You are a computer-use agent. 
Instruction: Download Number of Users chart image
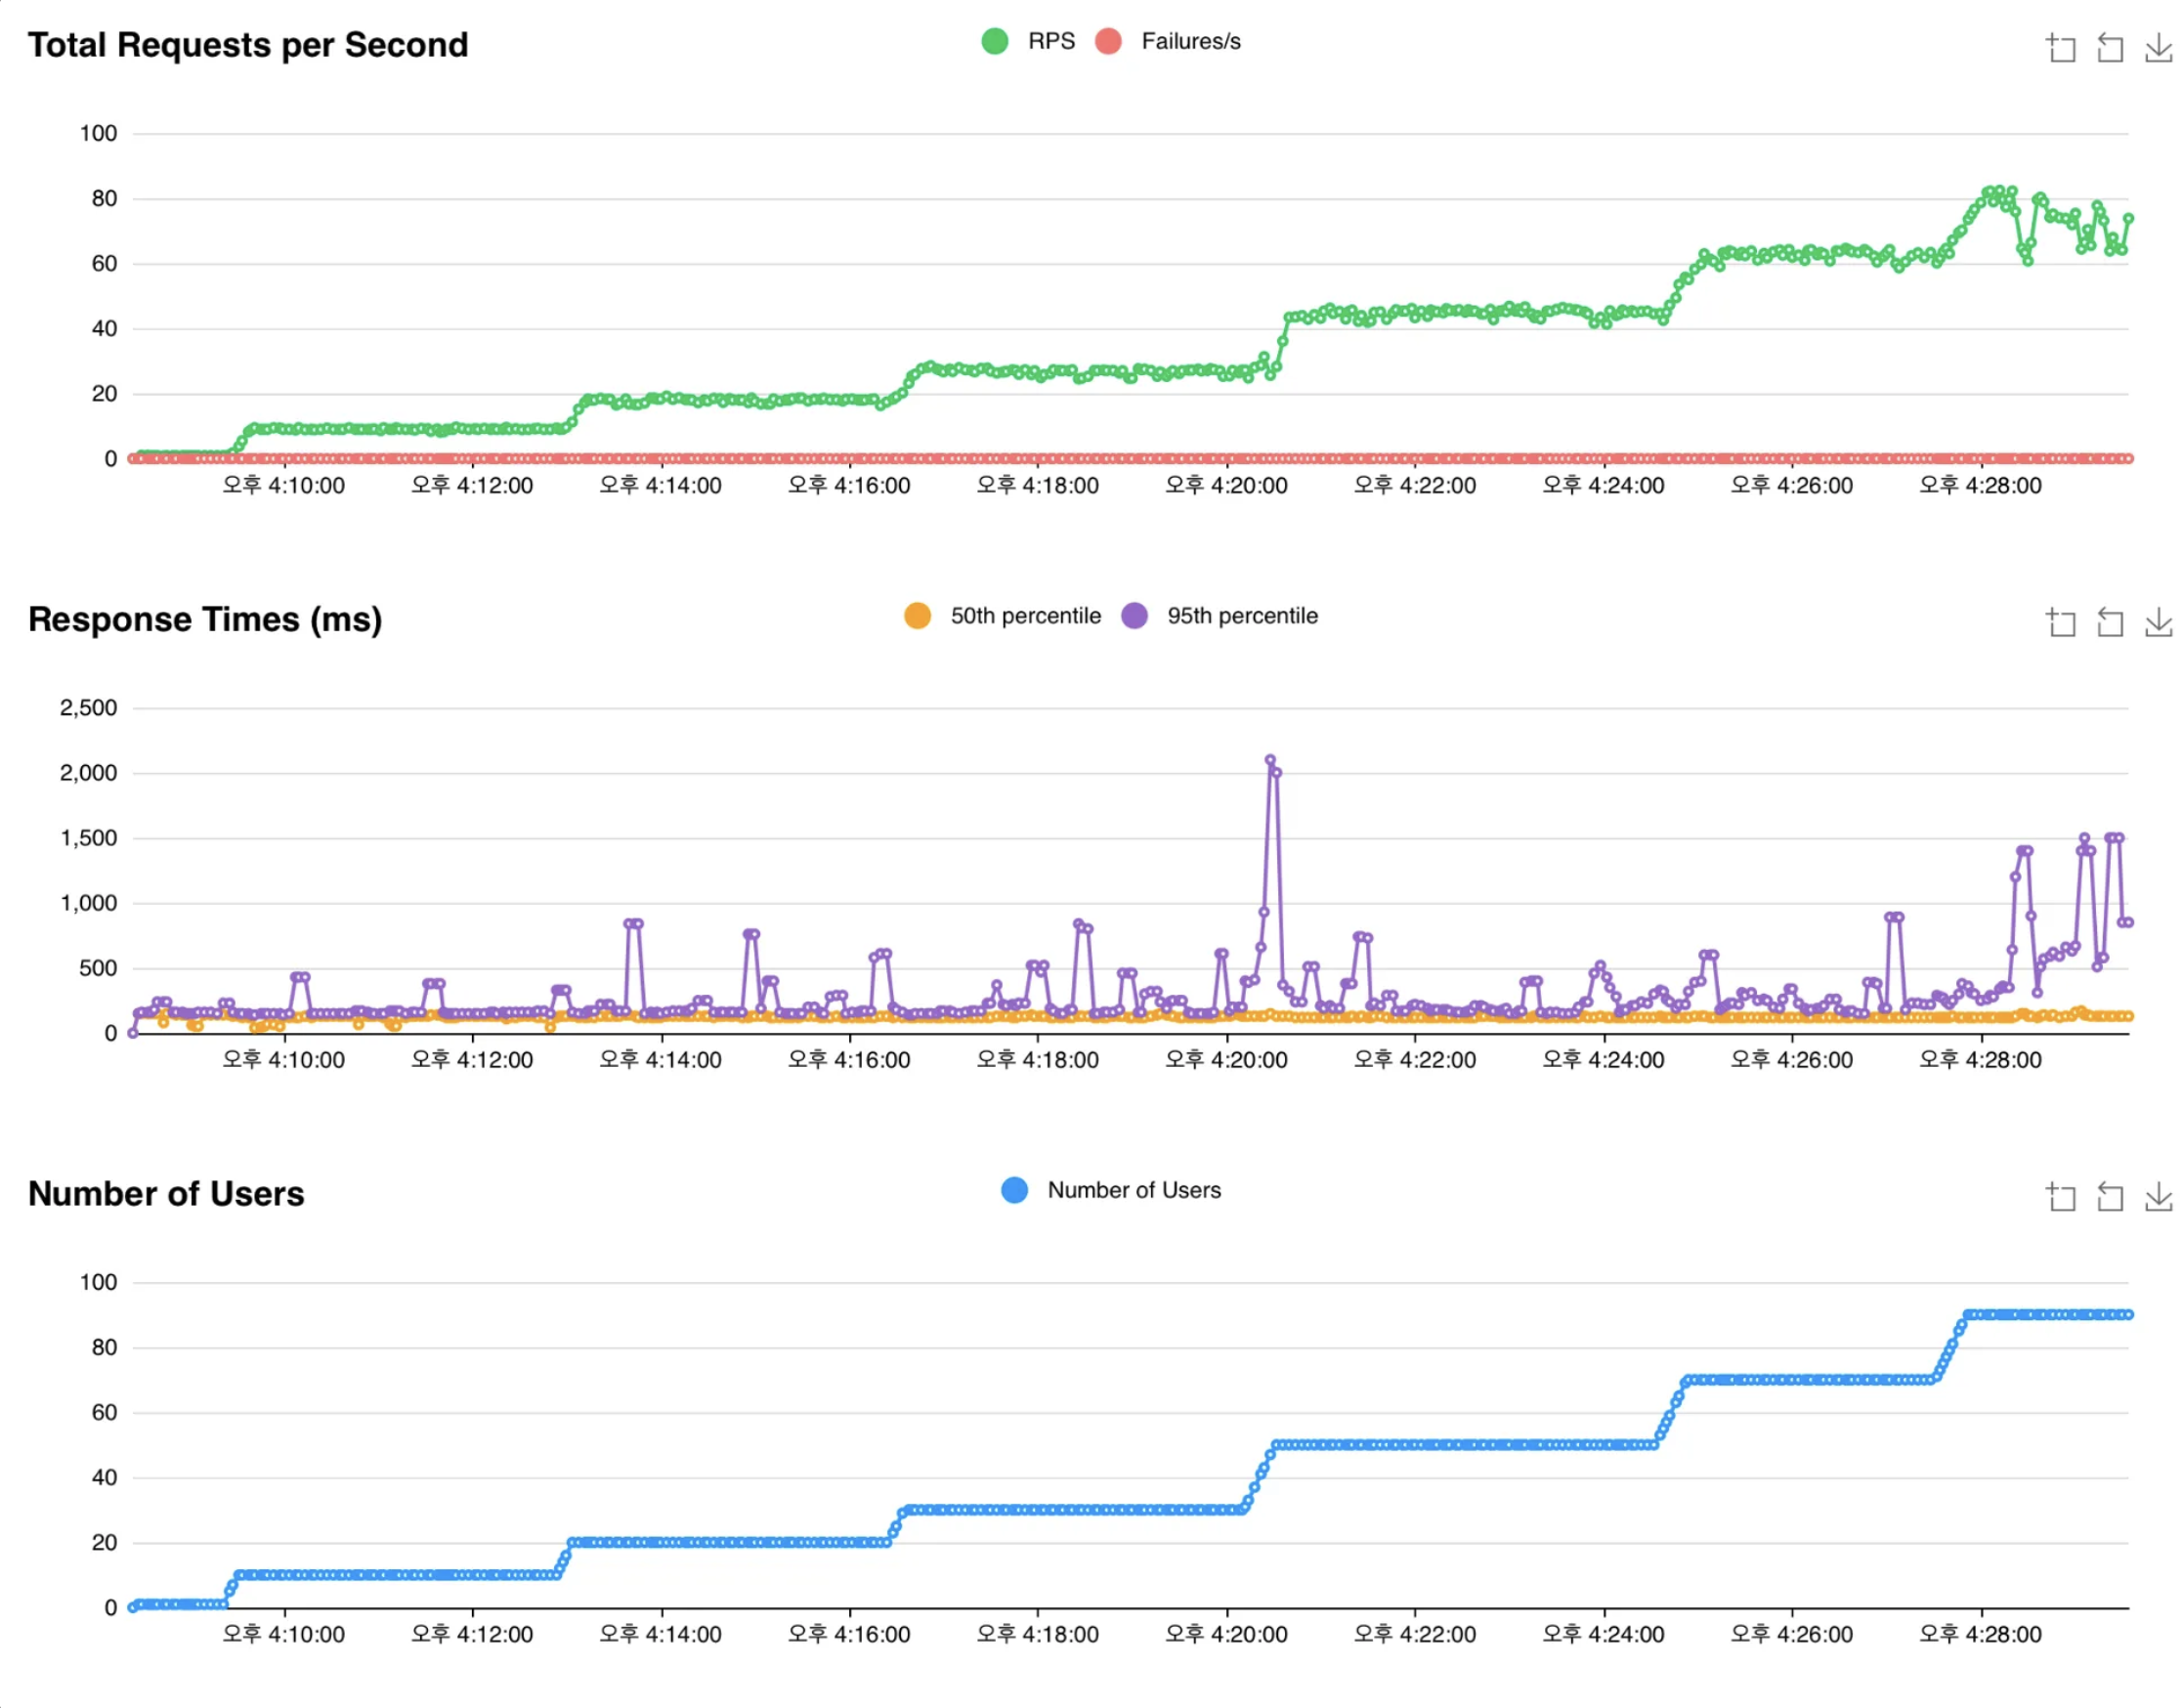[2158, 1197]
